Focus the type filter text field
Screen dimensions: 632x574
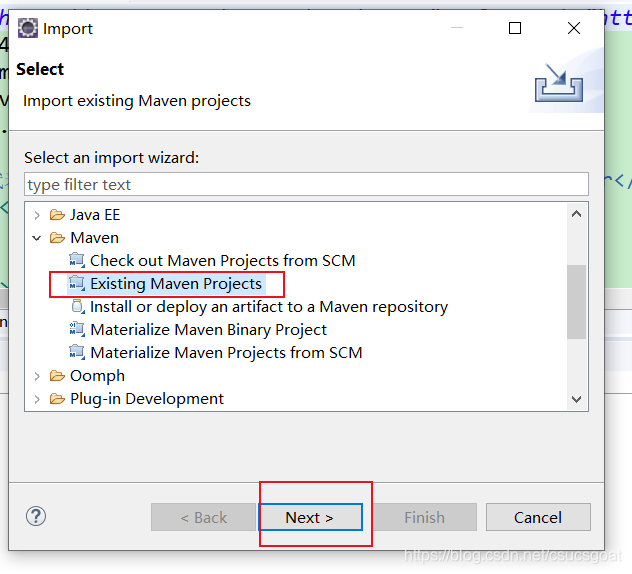click(x=306, y=184)
